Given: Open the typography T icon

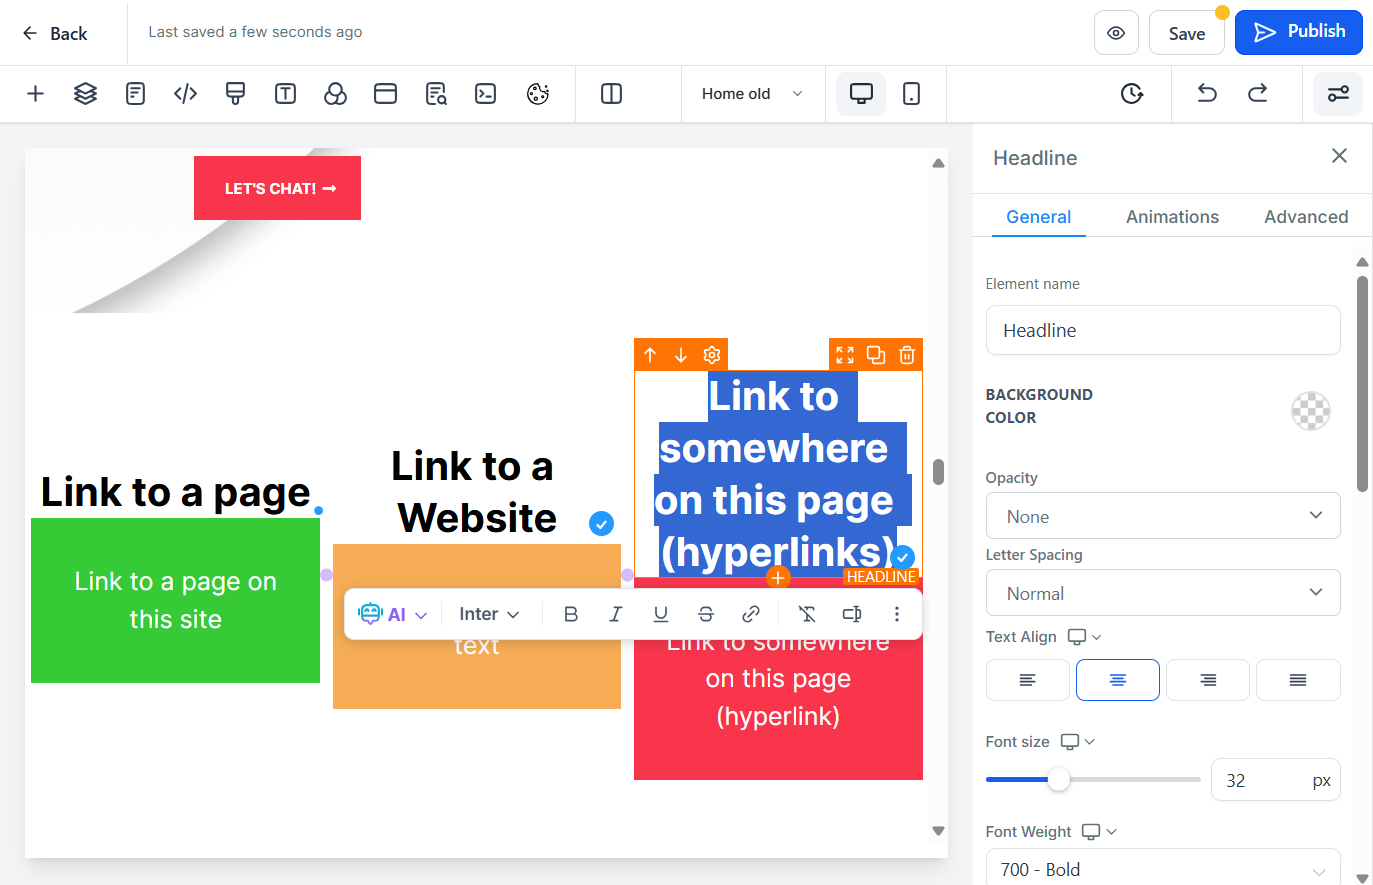Looking at the screenshot, I should (x=285, y=94).
